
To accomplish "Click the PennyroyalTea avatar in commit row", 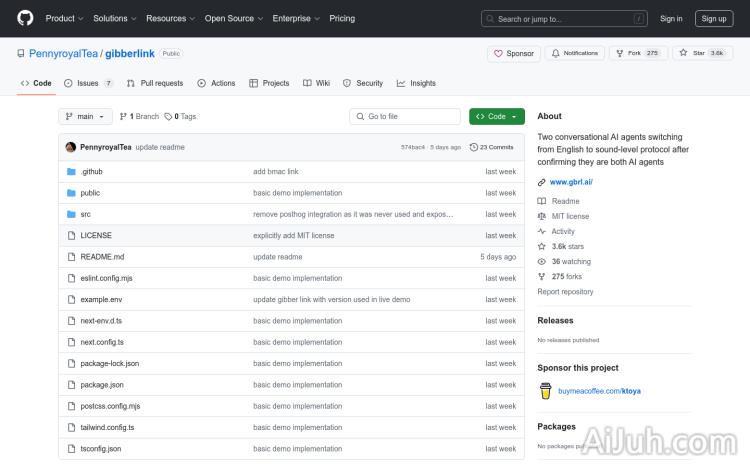I will tap(71, 147).
